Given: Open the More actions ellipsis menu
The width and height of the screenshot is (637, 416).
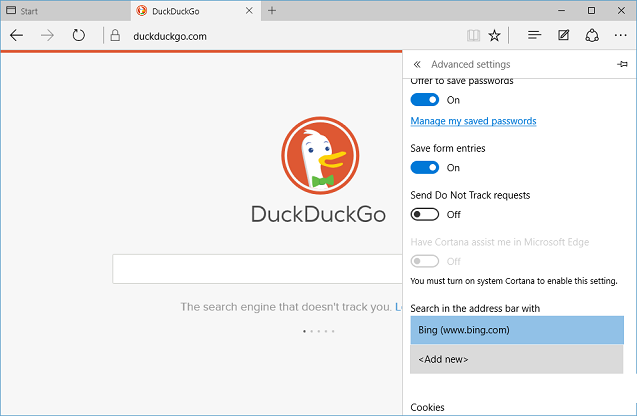Looking at the screenshot, I should click(620, 36).
